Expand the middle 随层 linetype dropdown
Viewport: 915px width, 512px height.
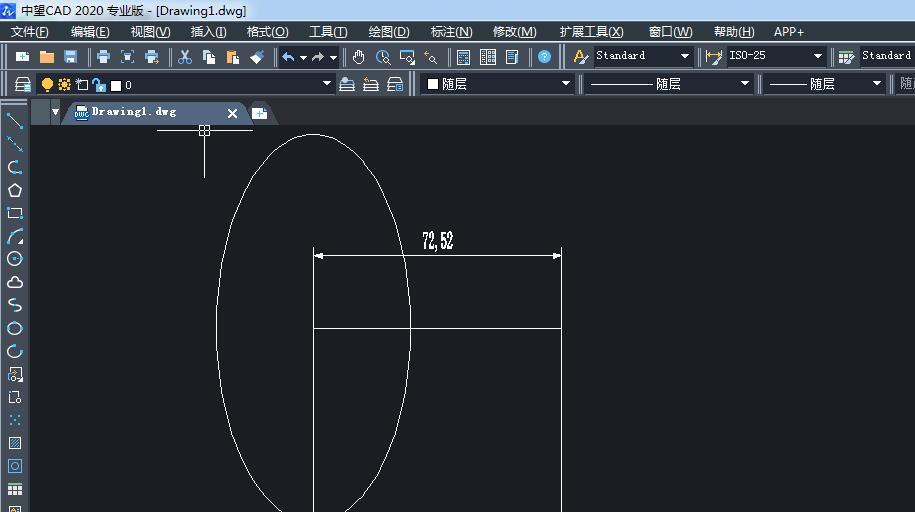(745, 84)
